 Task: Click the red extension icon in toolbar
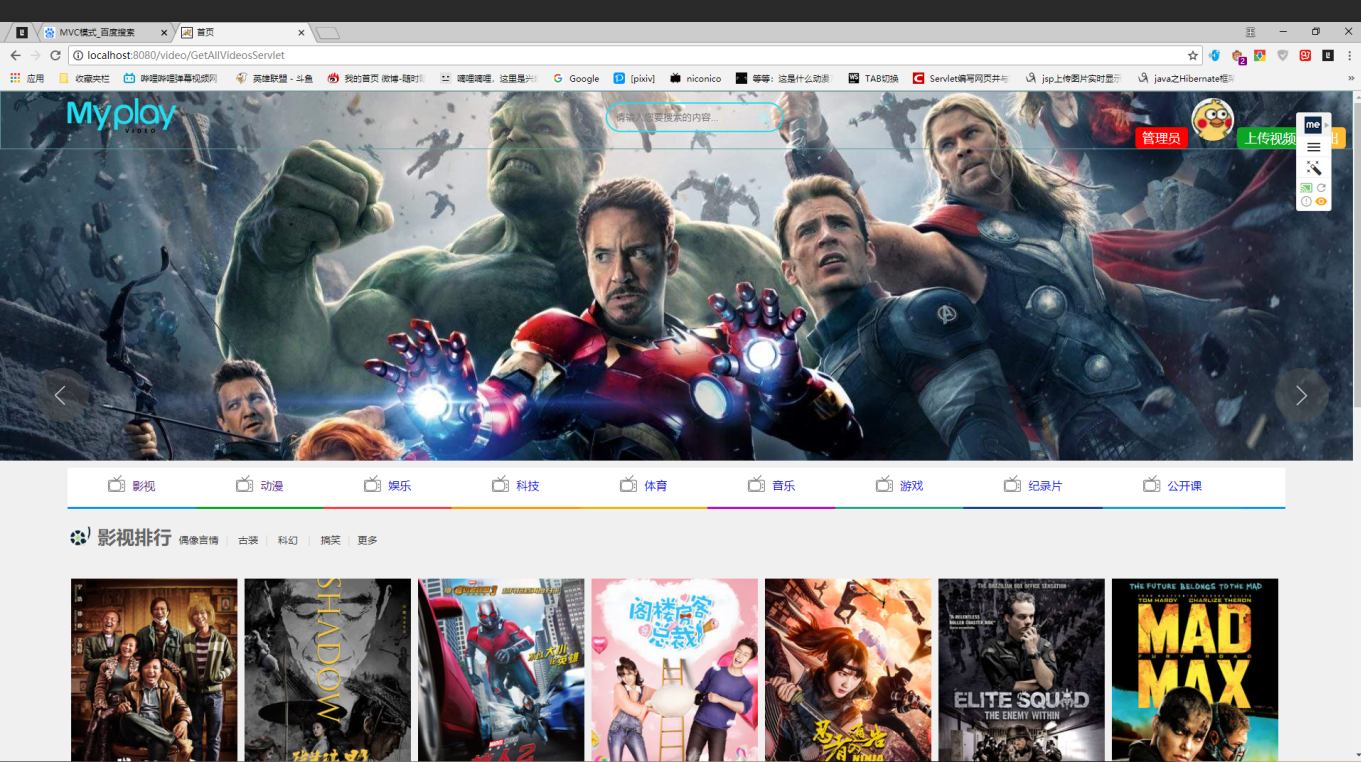tap(1305, 56)
